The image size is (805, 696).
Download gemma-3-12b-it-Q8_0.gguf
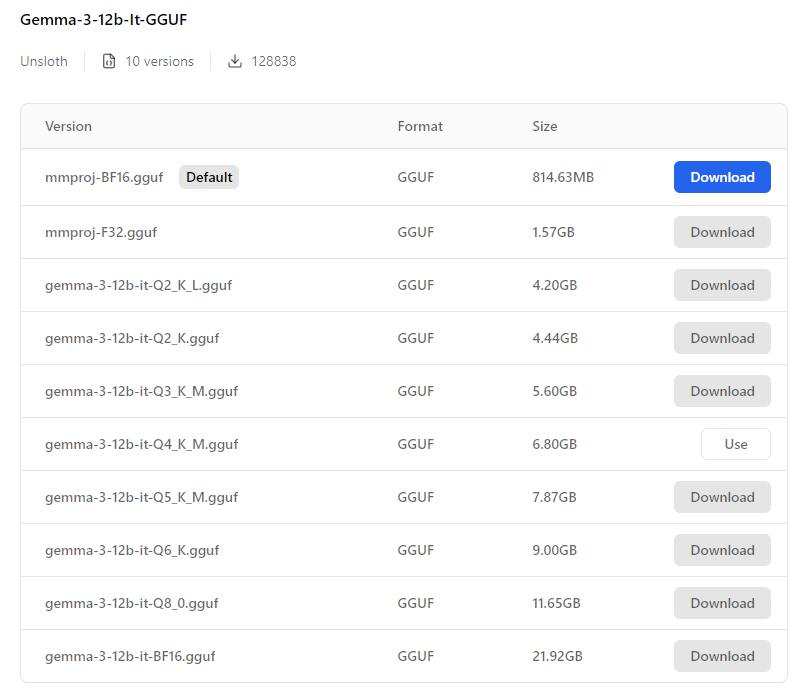coord(722,603)
